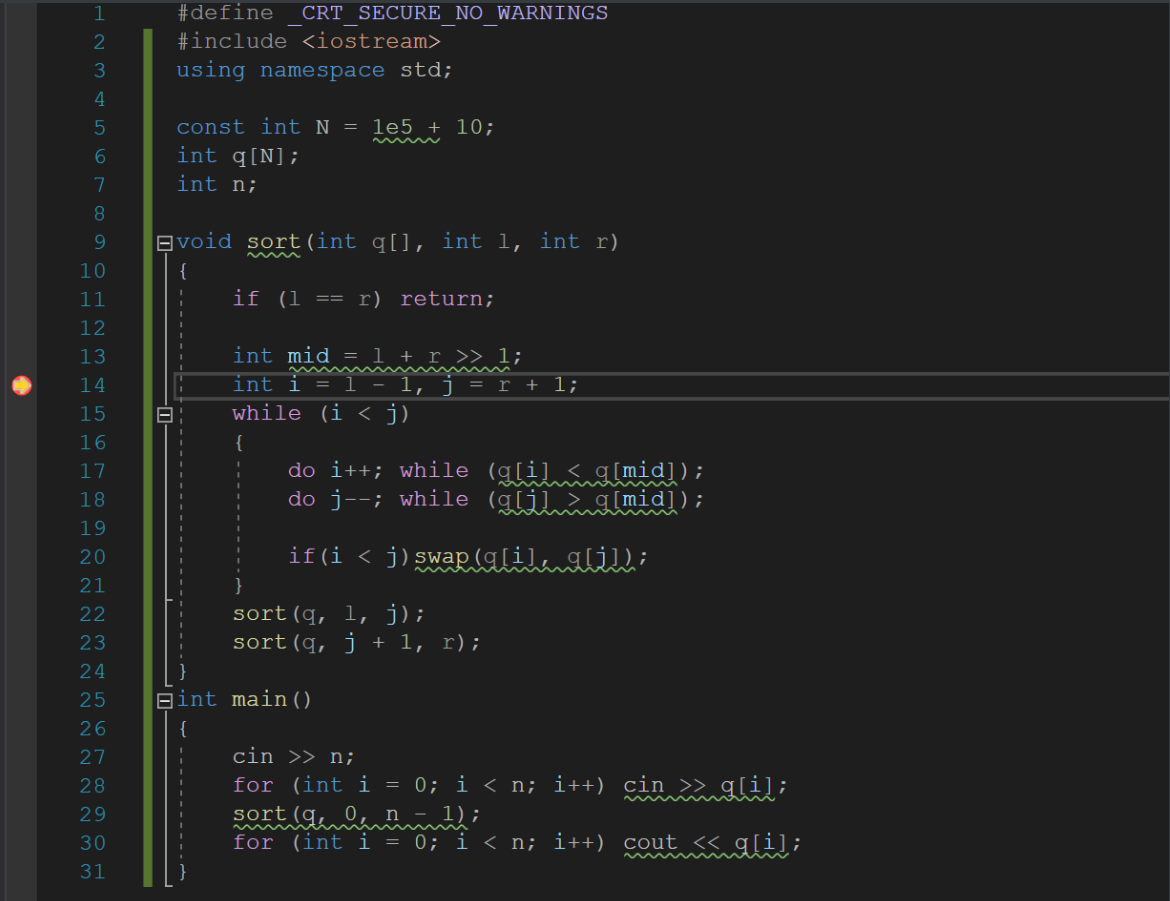Click the mid variable declaration on line 13

pyautogui.click(x=308, y=356)
